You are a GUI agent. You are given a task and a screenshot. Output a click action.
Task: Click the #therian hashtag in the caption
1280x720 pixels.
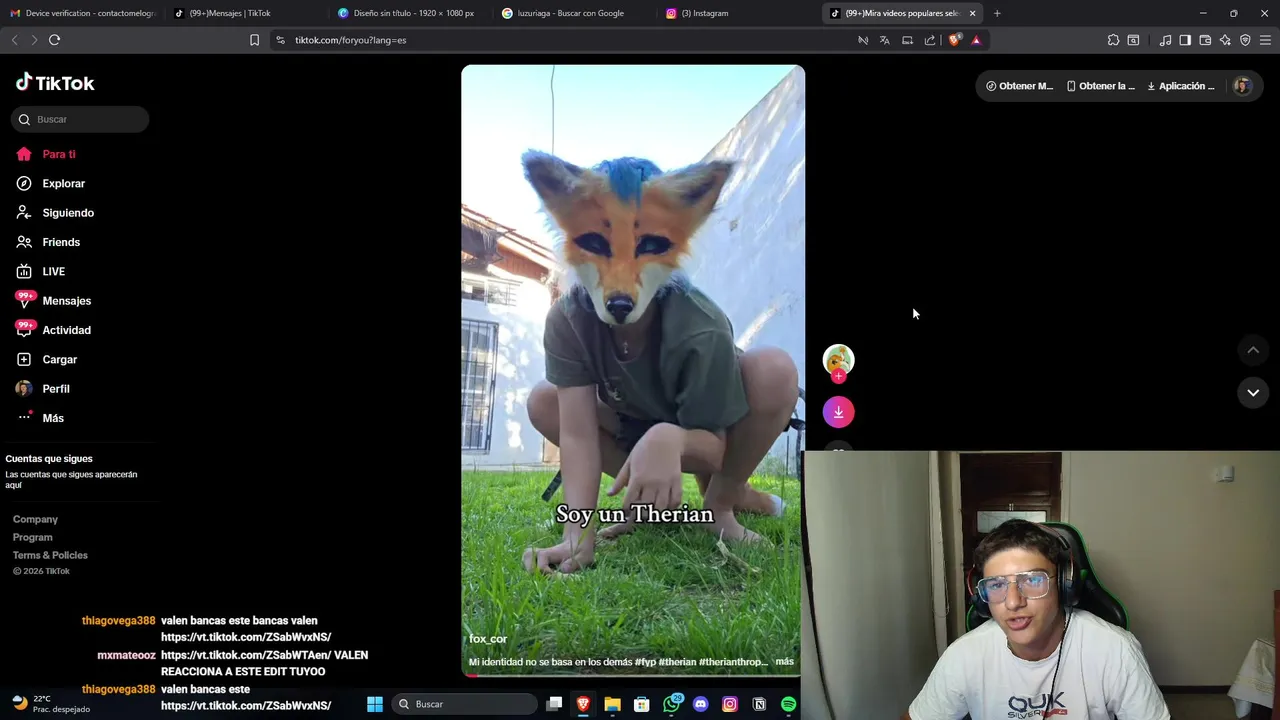(677, 662)
